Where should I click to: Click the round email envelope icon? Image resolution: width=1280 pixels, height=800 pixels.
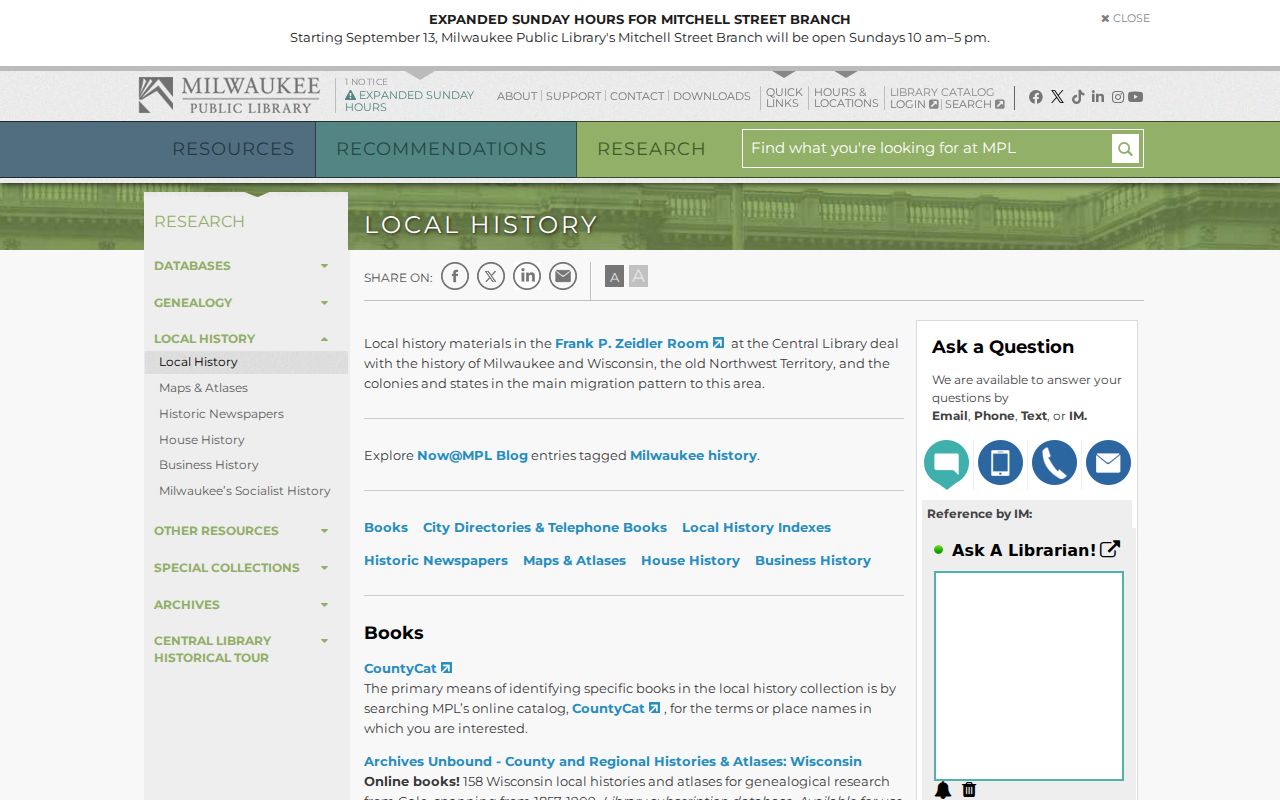coord(1108,463)
